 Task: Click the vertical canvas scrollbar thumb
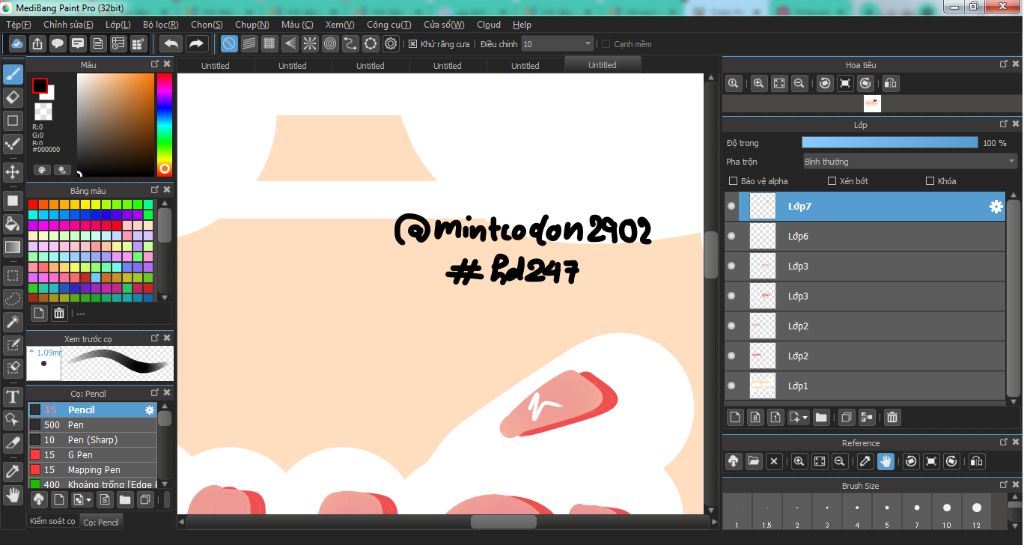click(x=711, y=255)
